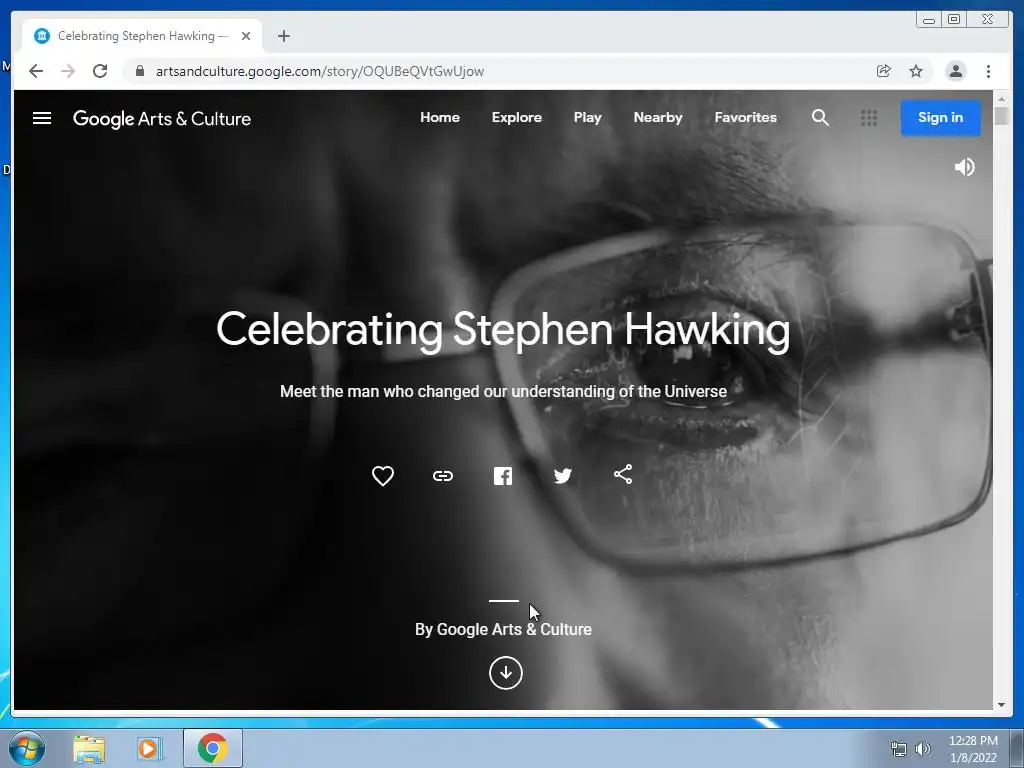Click the padlock site info icon
This screenshot has height=768, width=1024.
(140, 71)
